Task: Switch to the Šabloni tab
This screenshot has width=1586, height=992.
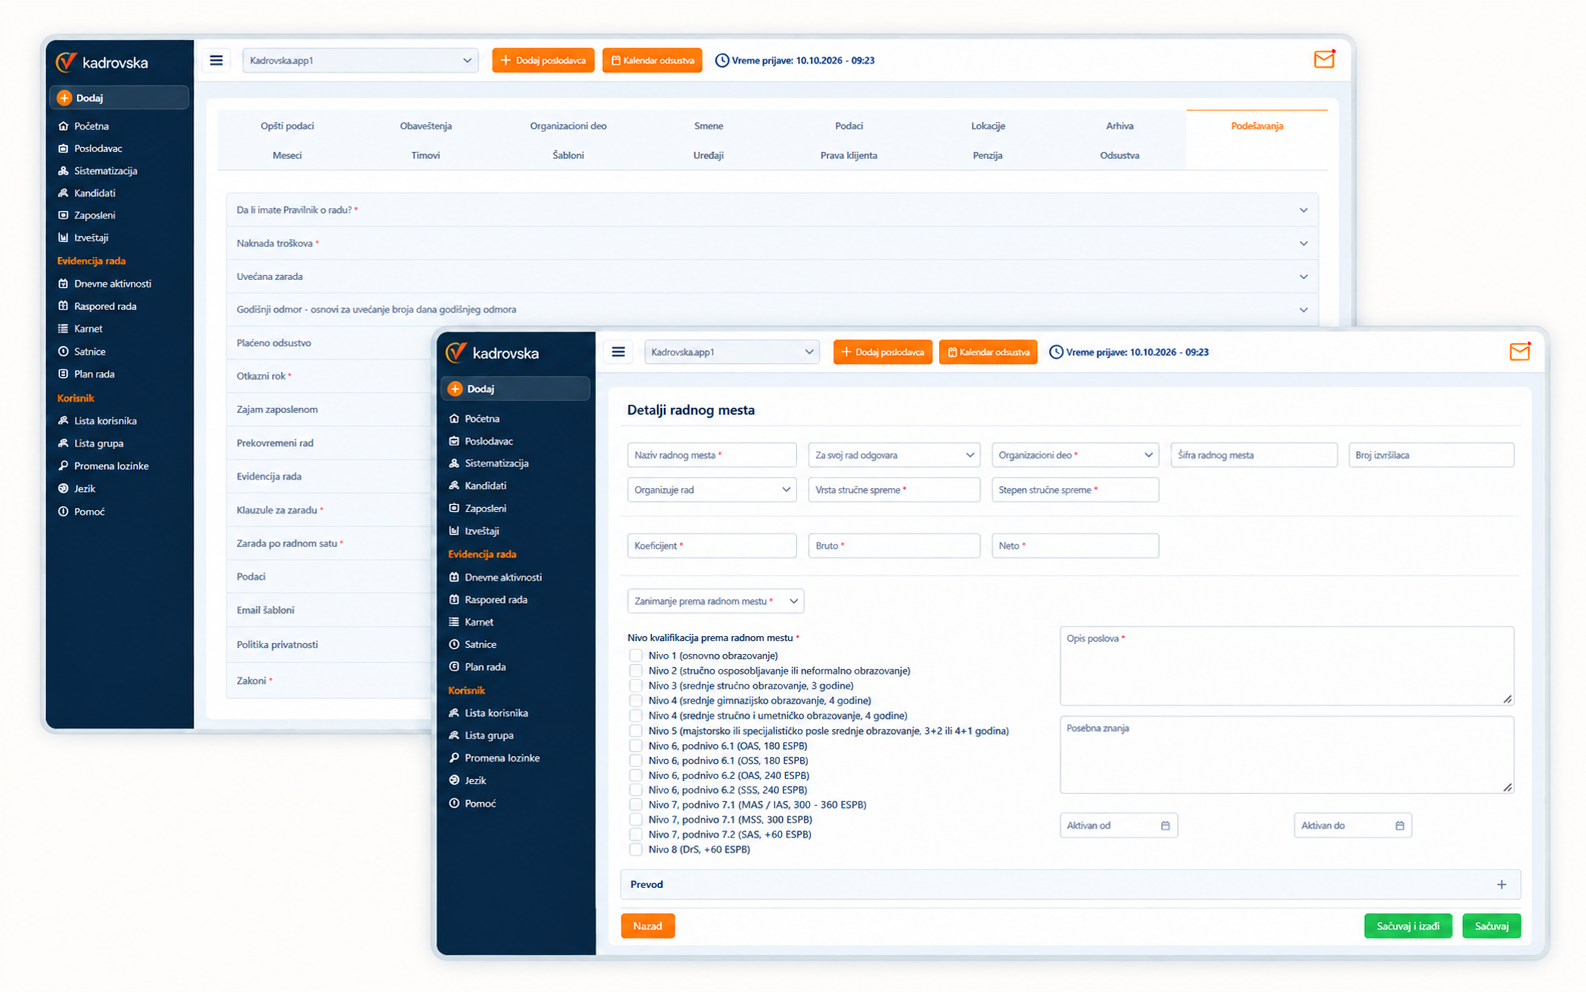Action: click(x=568, y=156)
